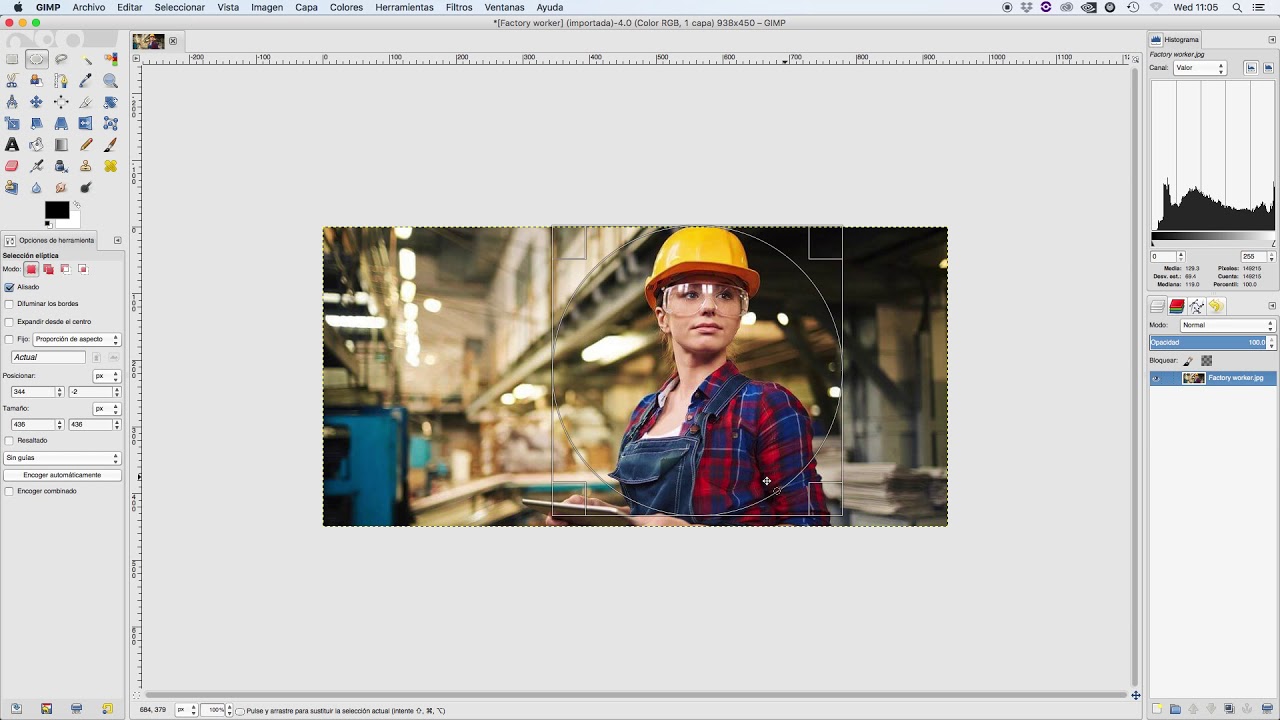Select the Ellipse Select tool
Screen dimensions: 1280x720
[x=36, y=59]
